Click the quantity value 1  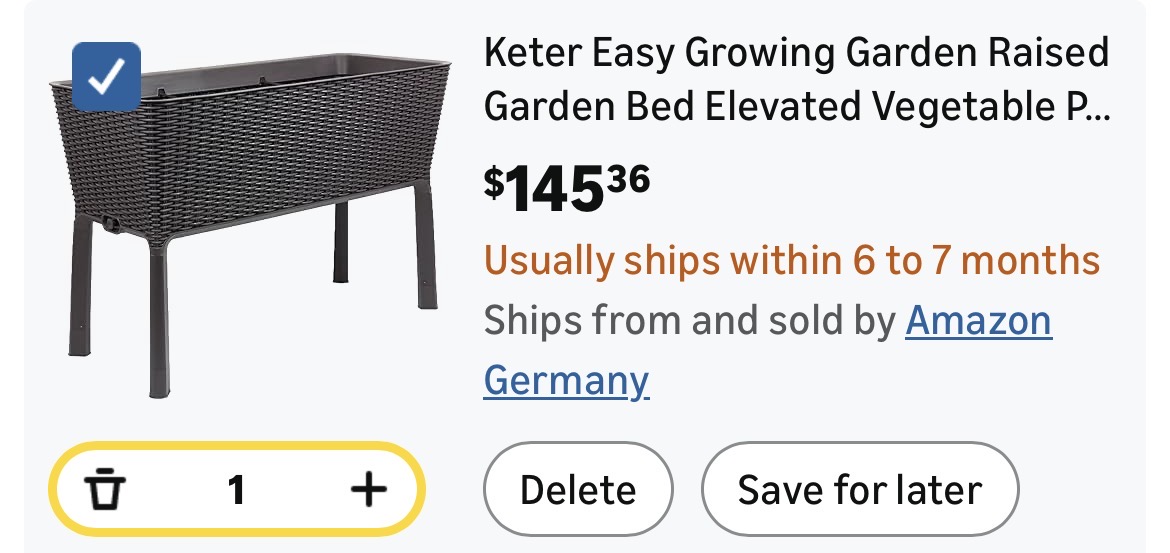236,490
